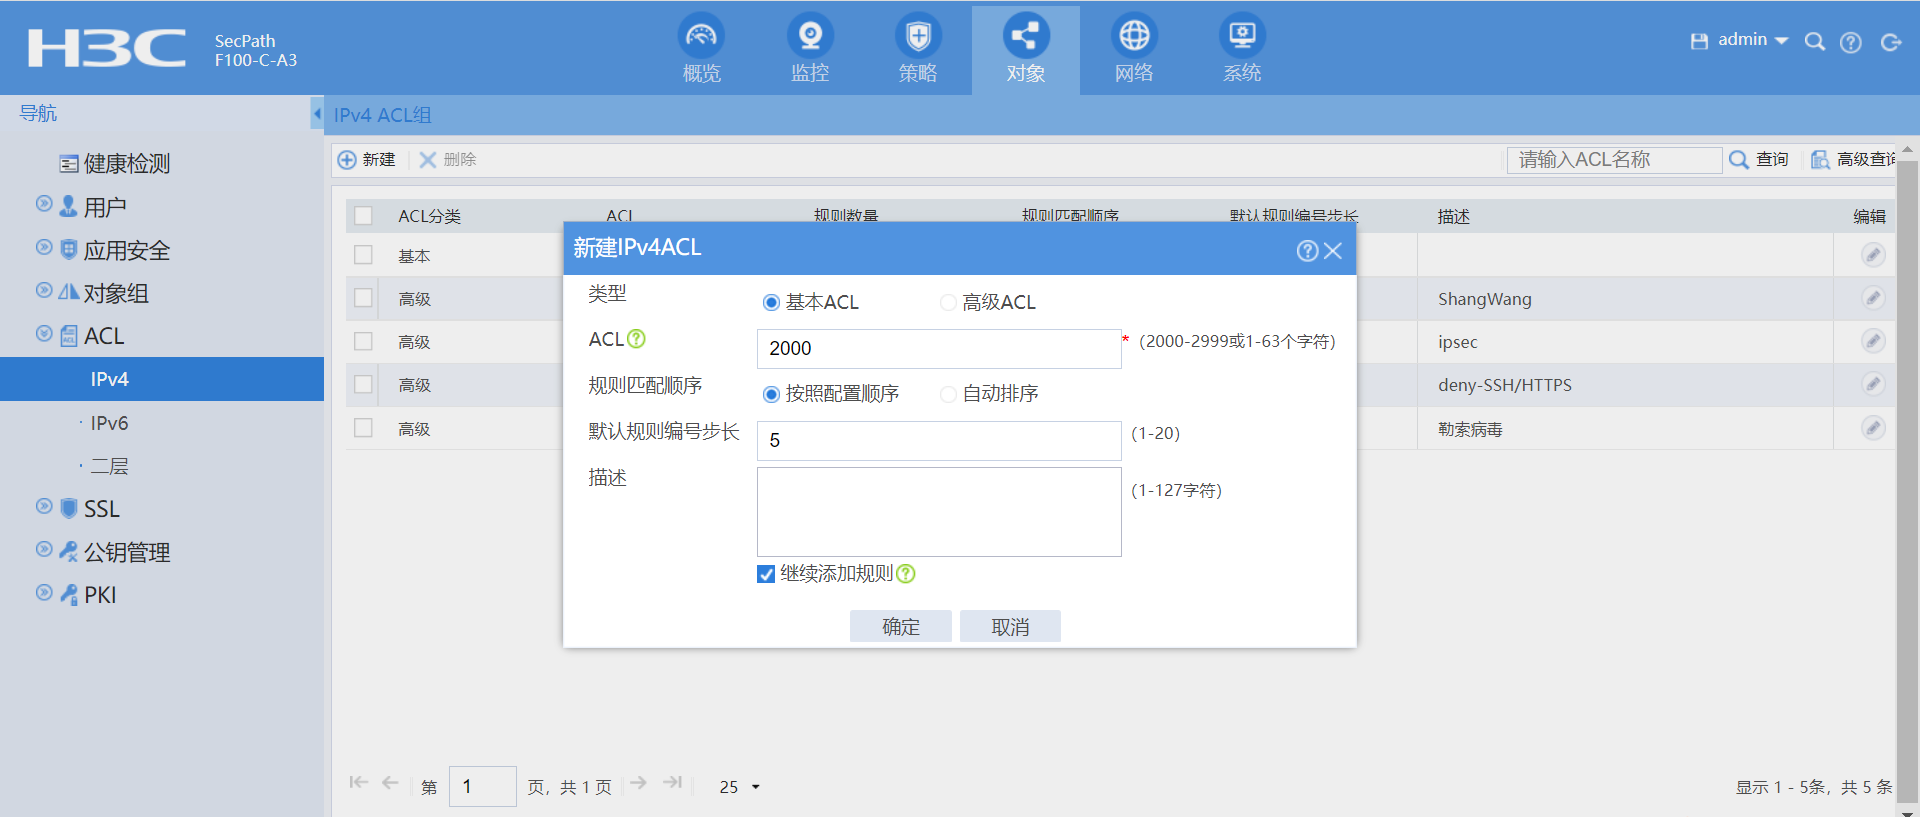Open 高级查询 advanced search

tap(1853, 160)
